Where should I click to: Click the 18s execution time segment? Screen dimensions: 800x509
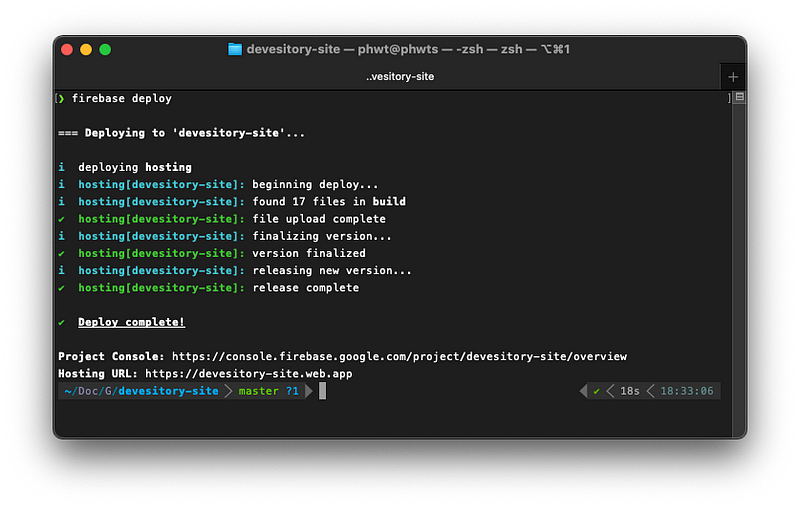[x=630, y=391]
